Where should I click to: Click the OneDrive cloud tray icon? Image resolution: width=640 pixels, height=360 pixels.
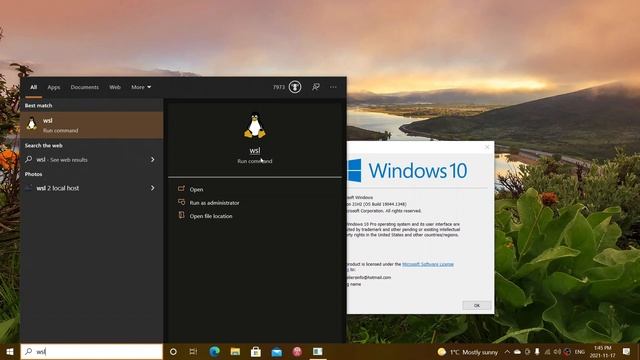(517, 351)
